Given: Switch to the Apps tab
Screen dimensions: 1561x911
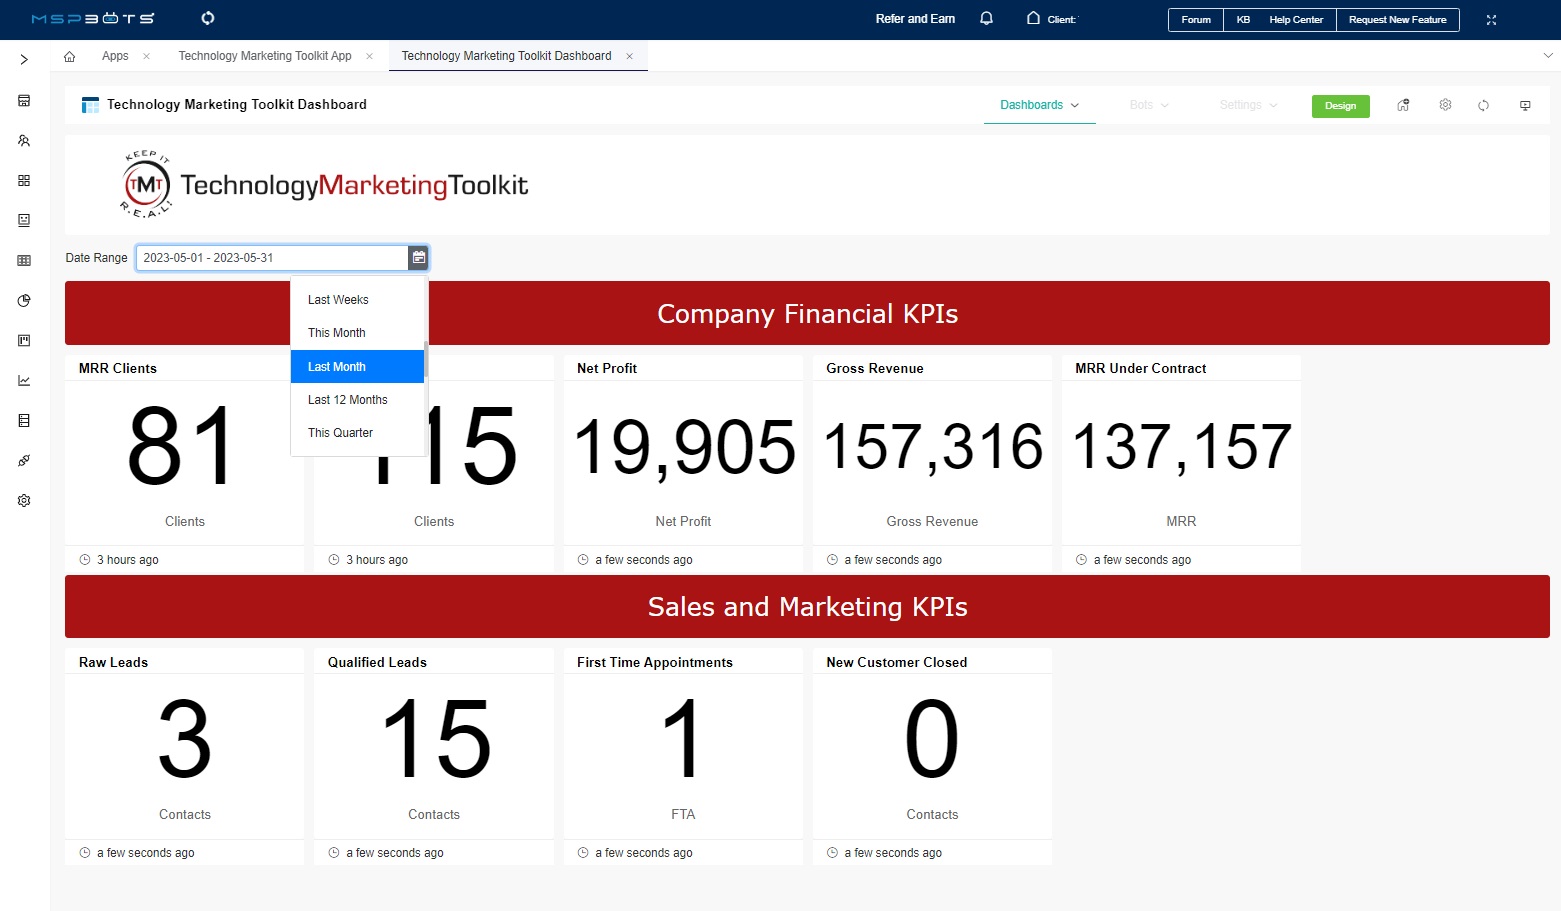Looking at the screenshot, I should click(115, 56).
